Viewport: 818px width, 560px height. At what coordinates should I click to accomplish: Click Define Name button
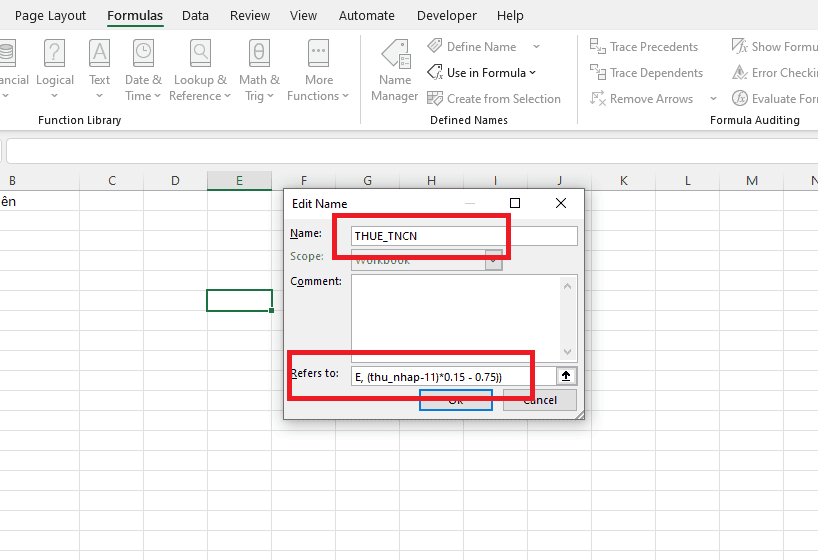(x=472, y=47)
